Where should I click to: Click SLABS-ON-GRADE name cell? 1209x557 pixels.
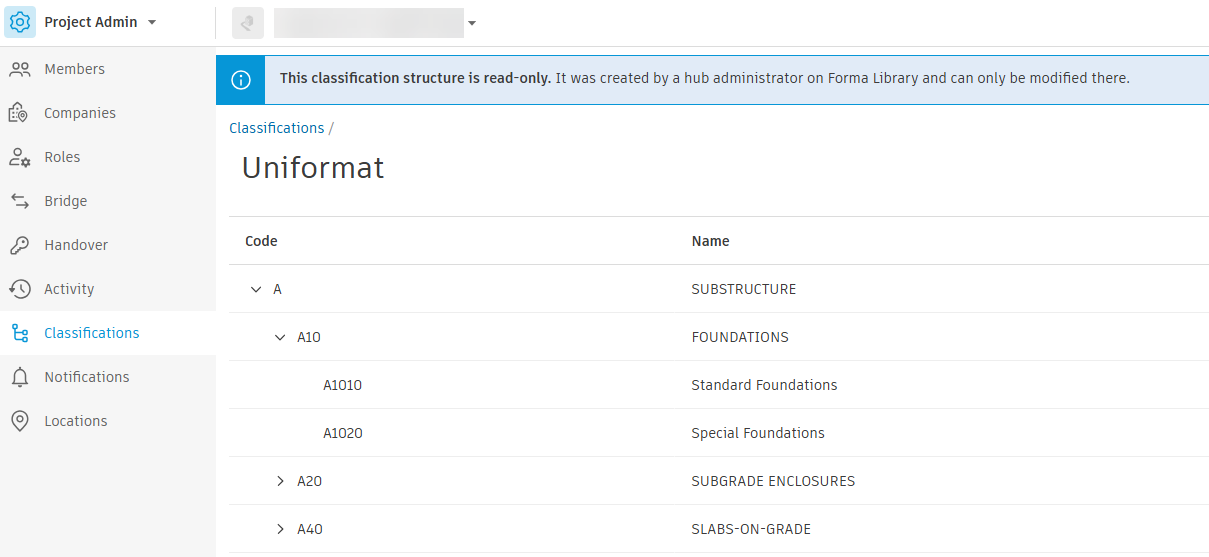751,529
